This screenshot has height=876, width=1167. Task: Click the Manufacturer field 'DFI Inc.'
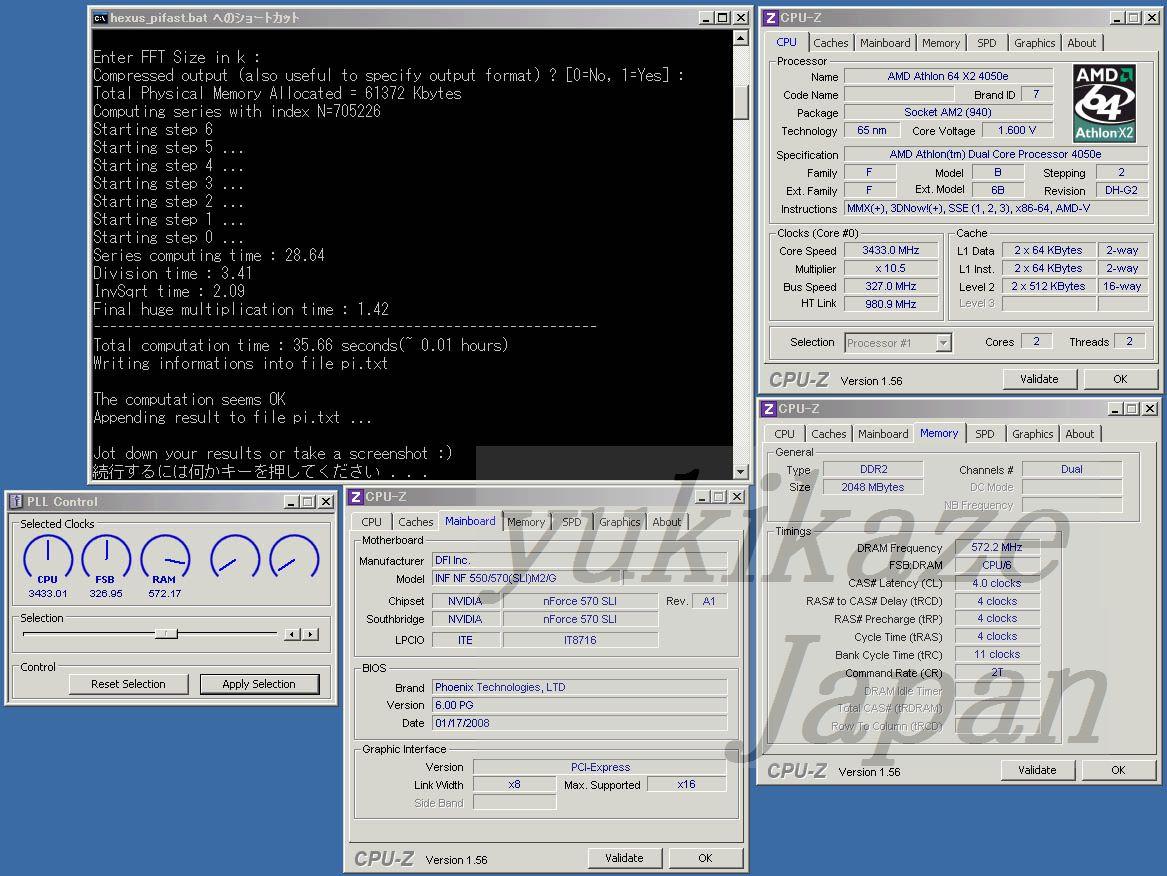579,560
